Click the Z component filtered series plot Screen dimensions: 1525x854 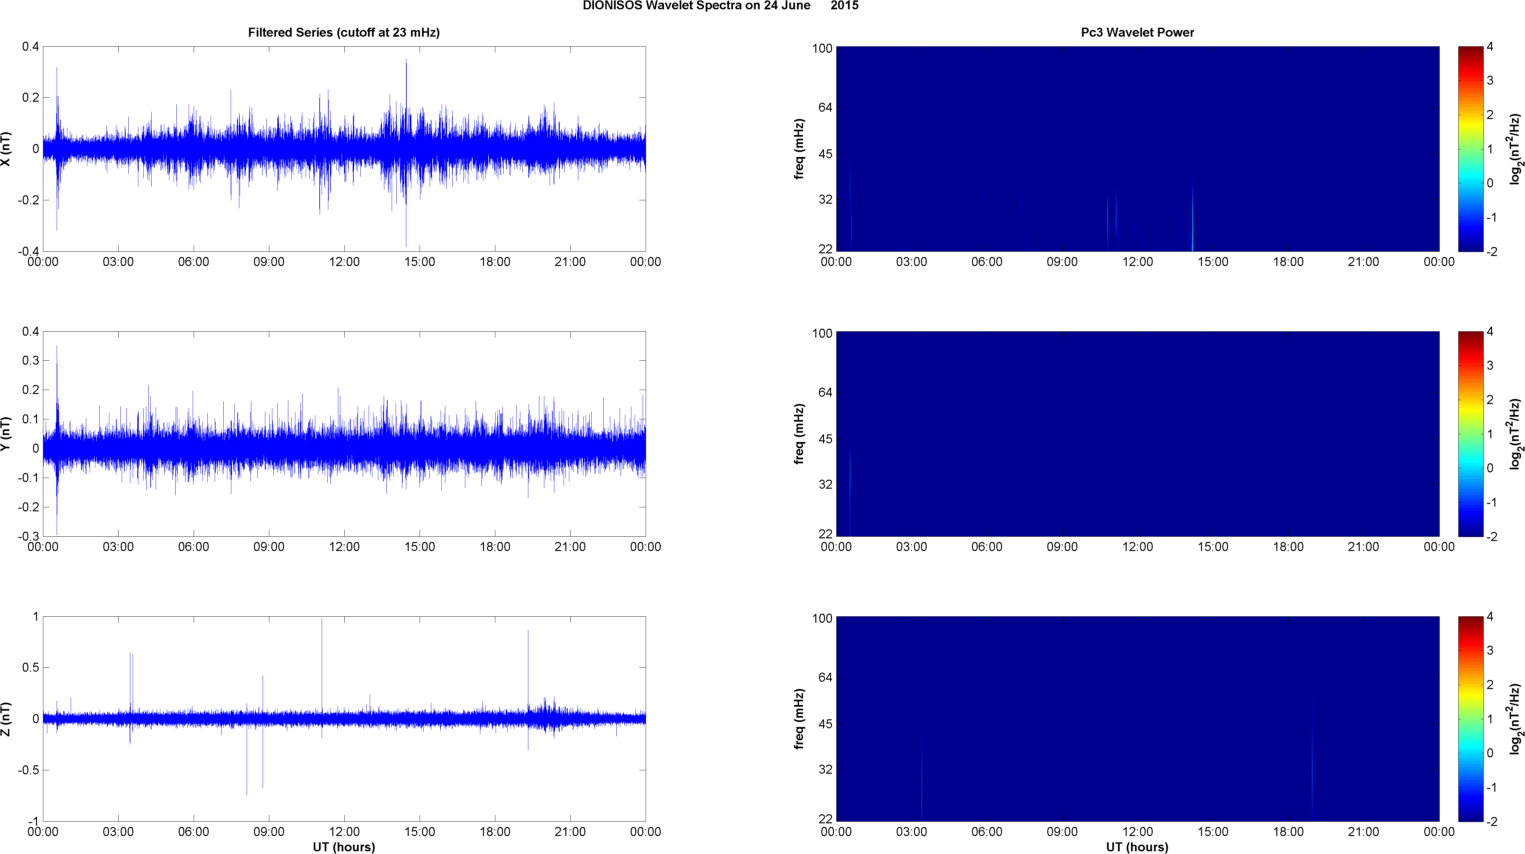pyautogui.click(x=344, y=719)
